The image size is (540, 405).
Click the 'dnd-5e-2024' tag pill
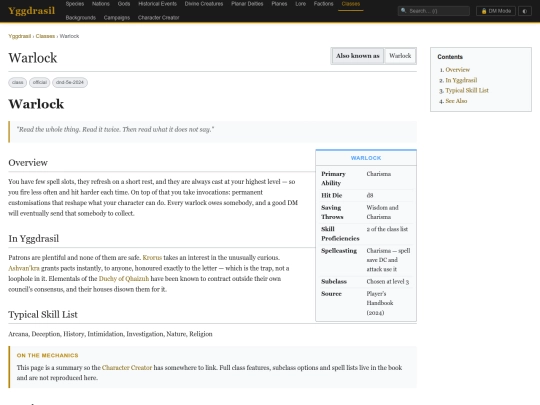[x=70, y=82]
